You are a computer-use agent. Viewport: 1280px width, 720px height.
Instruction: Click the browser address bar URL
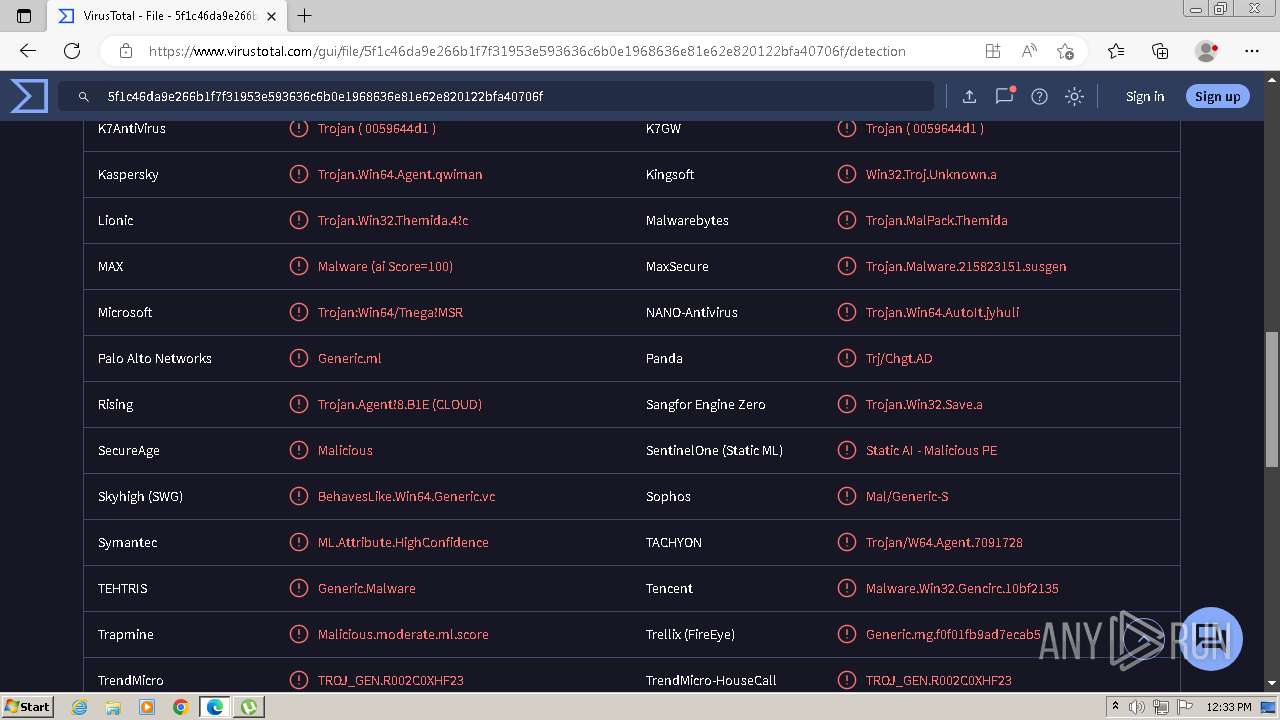point(527,51)
